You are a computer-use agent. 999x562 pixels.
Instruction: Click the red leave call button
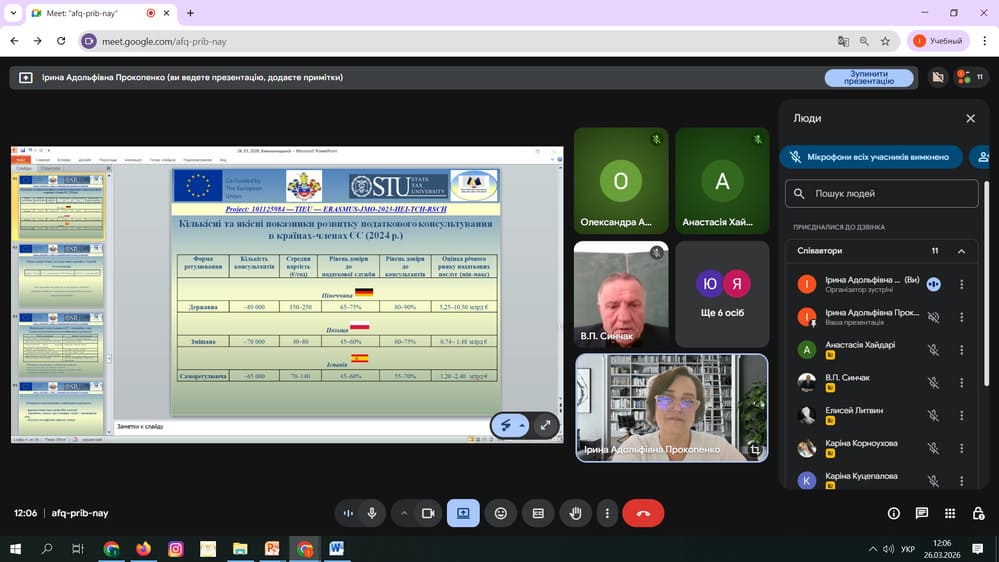point(643,513)
